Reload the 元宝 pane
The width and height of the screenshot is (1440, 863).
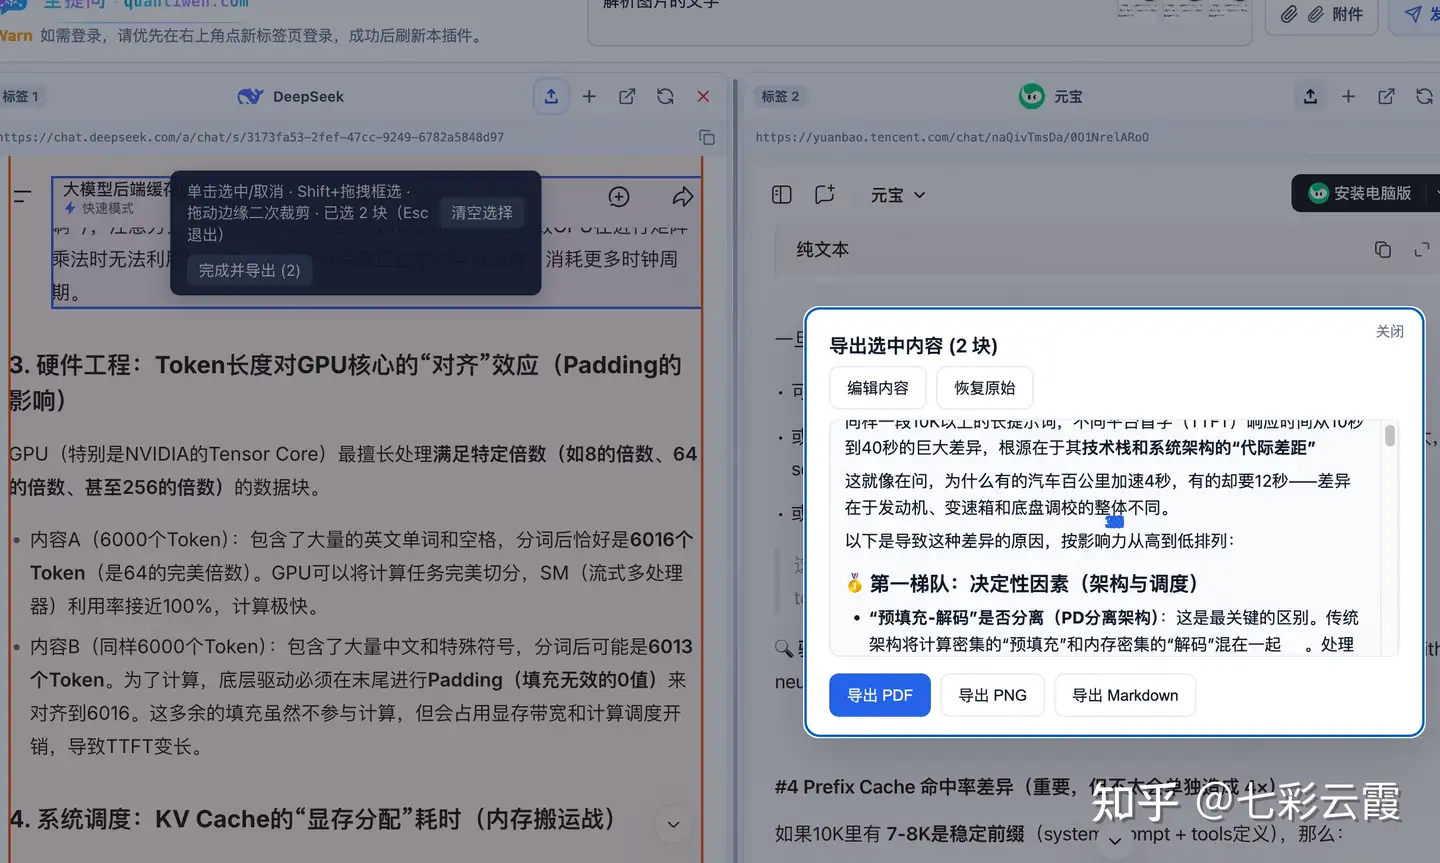point(1424,96)
